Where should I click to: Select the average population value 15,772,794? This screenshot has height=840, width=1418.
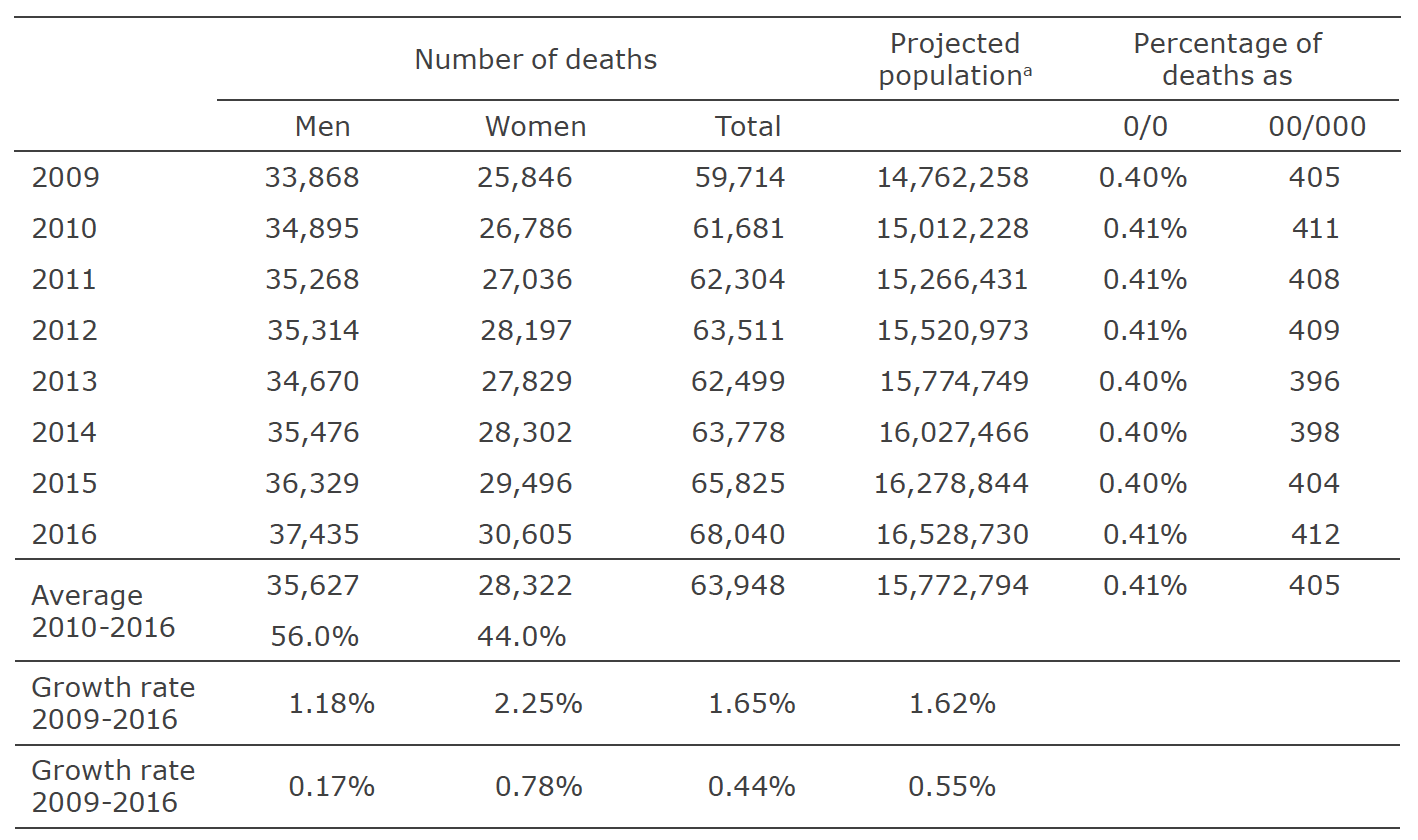click(x=952, y=586)
